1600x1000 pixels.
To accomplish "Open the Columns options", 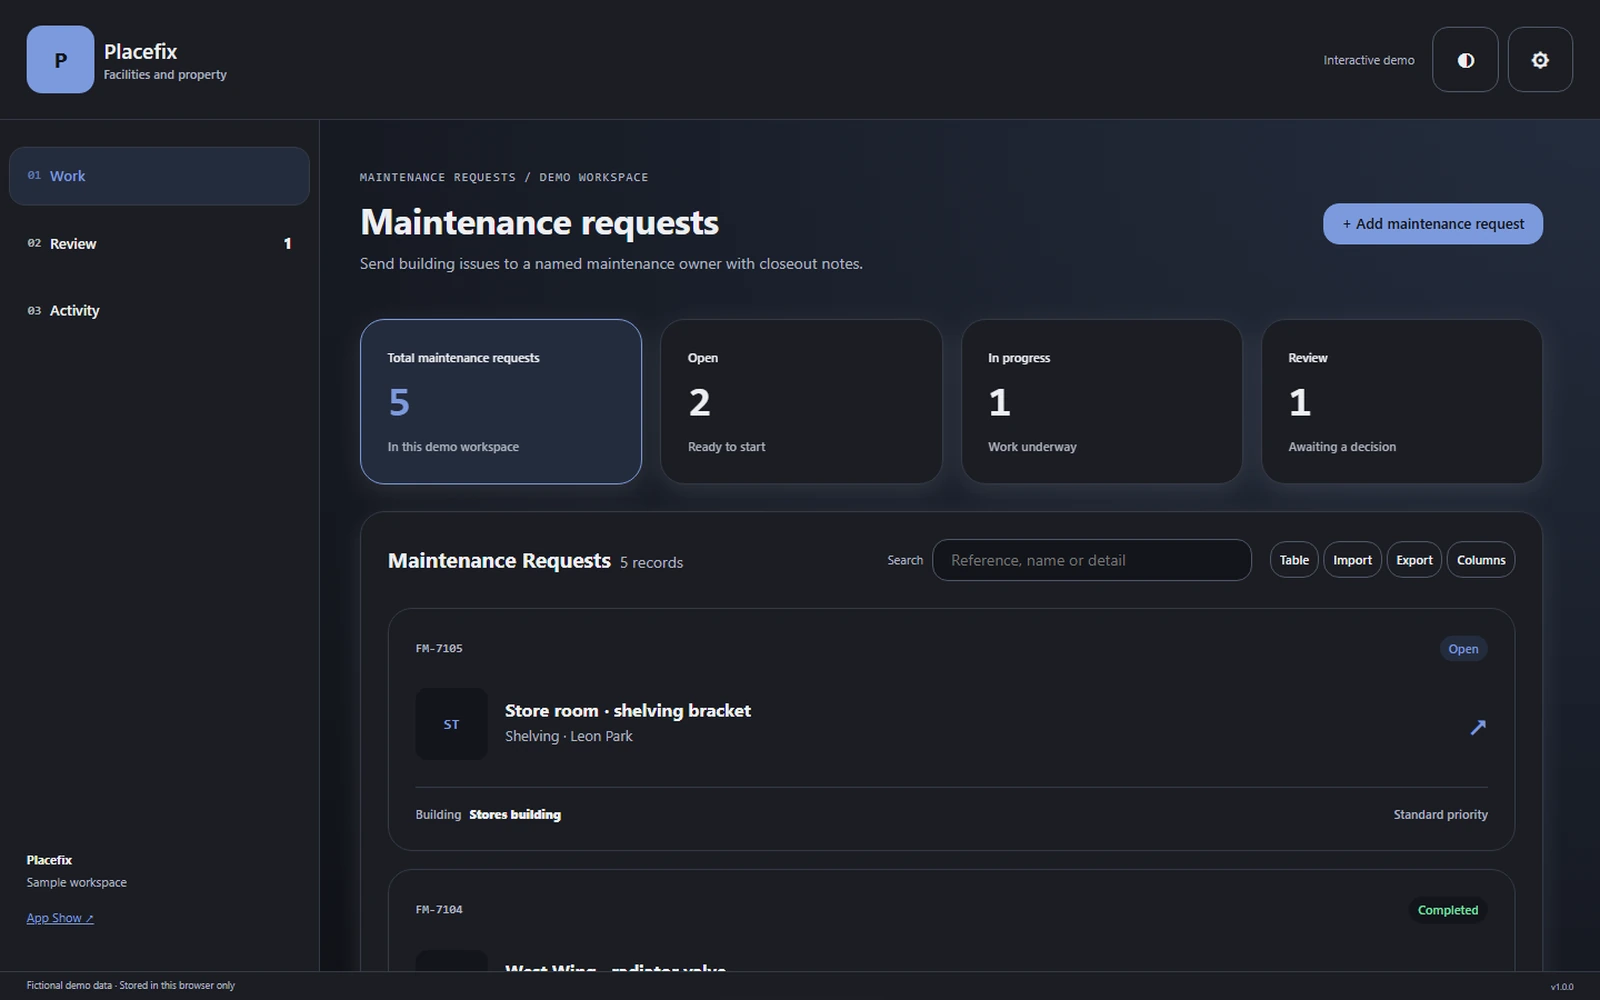I will [x=1481, y=560].
